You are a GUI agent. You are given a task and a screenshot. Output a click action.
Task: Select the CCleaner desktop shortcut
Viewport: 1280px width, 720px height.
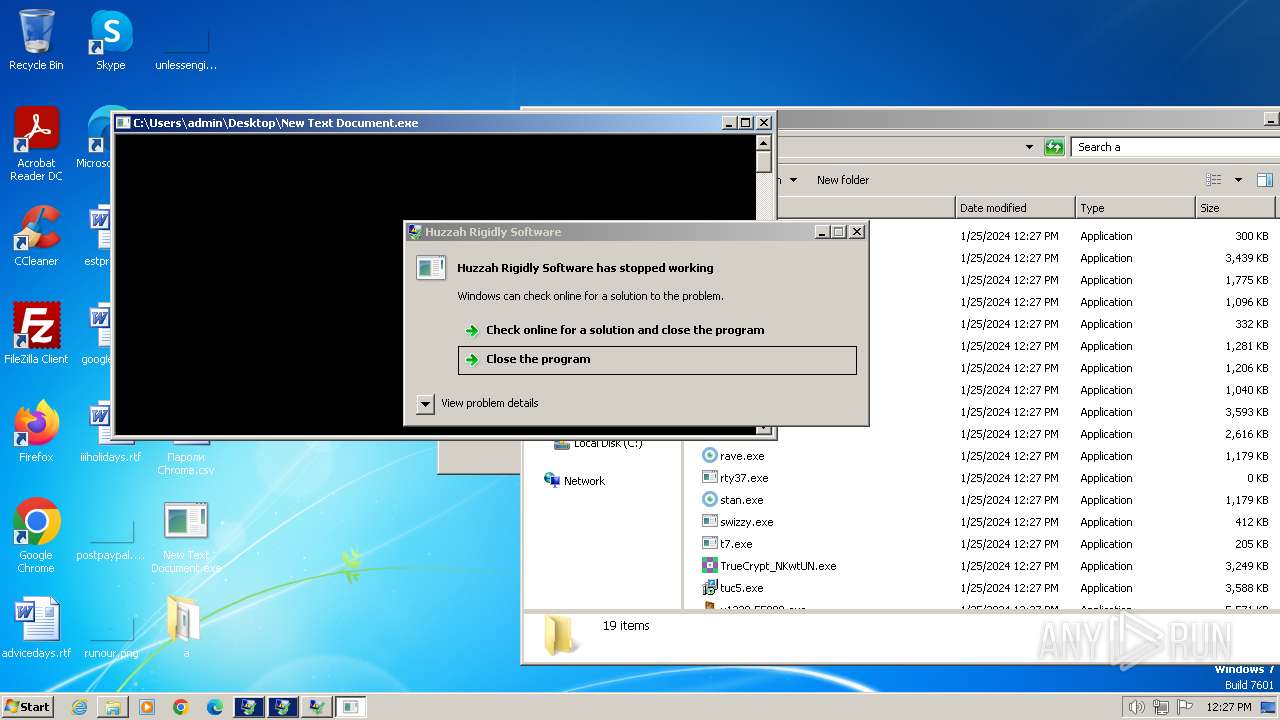(36, 236)
